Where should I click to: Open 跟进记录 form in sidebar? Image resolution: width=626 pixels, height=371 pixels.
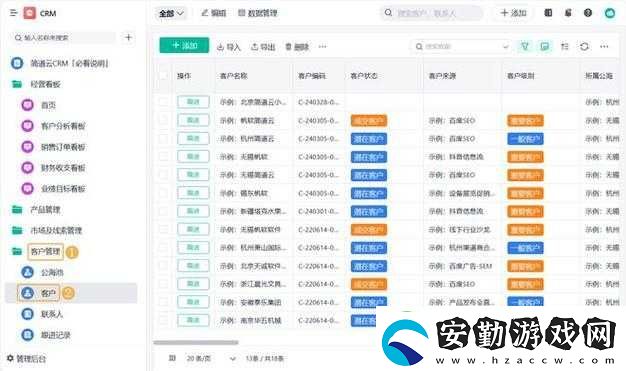click(x=46, y=335)
